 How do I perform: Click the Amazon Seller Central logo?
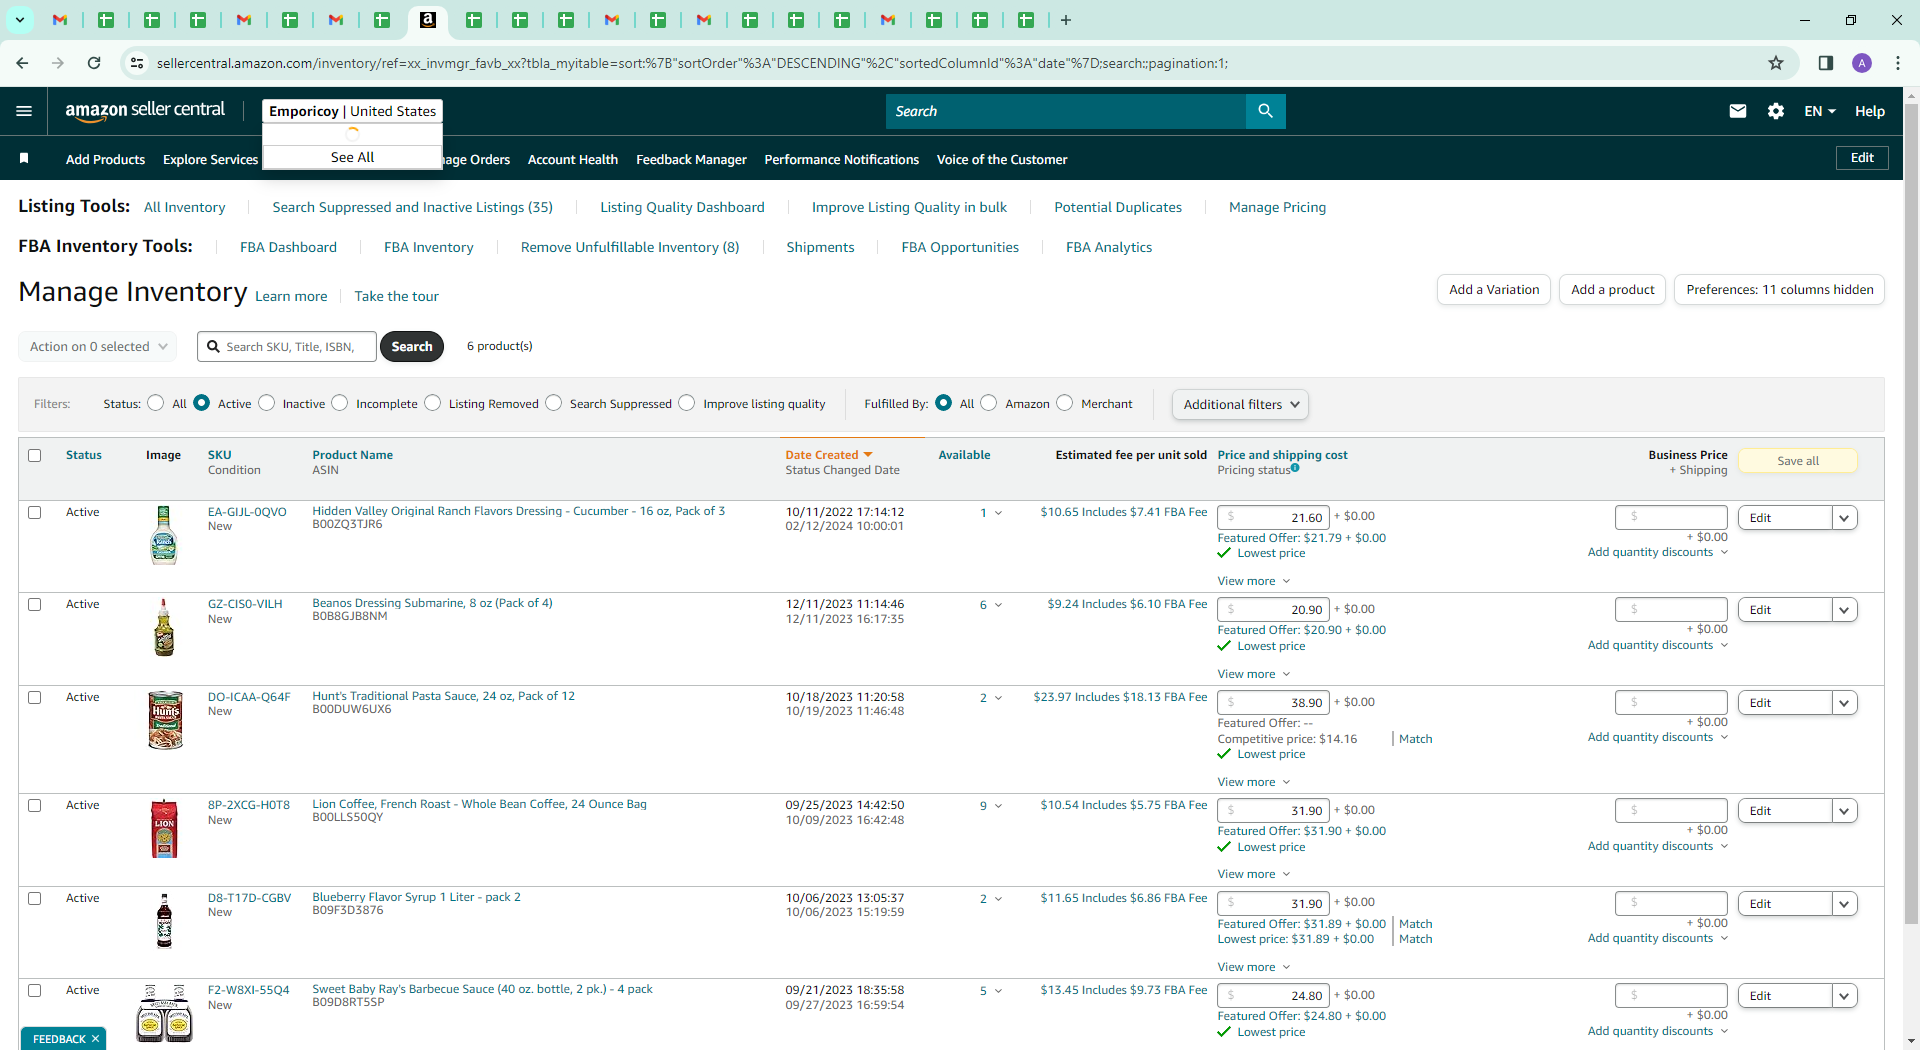pos(145,111)
